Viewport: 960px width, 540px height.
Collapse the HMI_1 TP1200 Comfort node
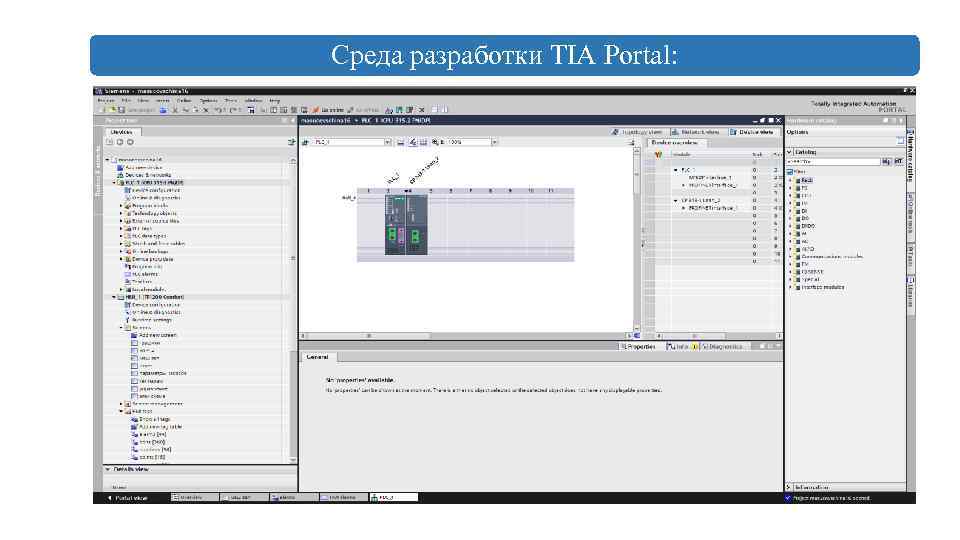tap(114, 297)
